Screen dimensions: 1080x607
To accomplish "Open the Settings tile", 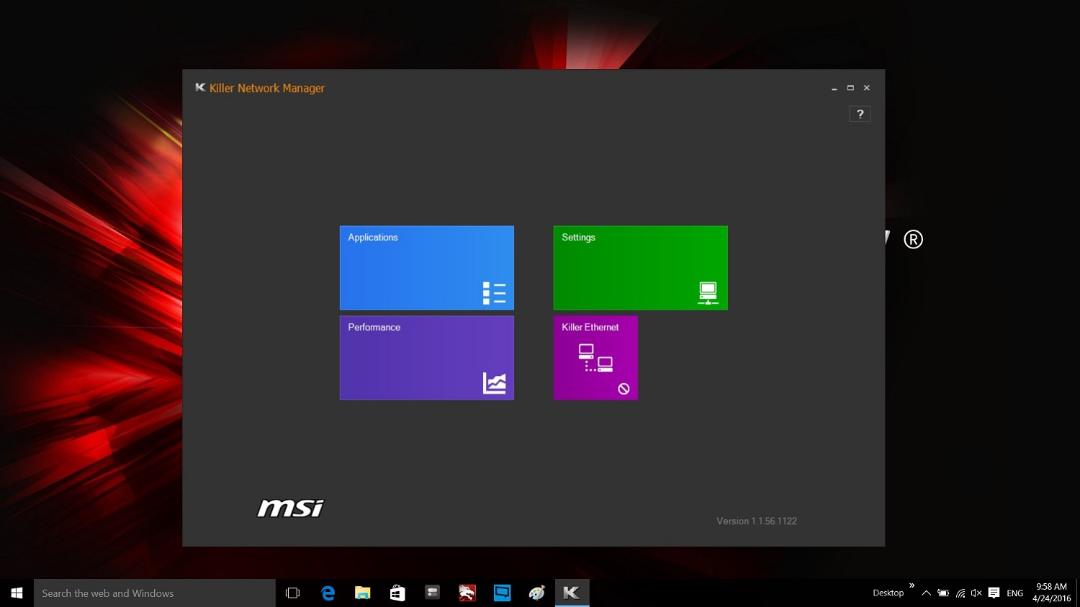I will click(x=640, y=267).
